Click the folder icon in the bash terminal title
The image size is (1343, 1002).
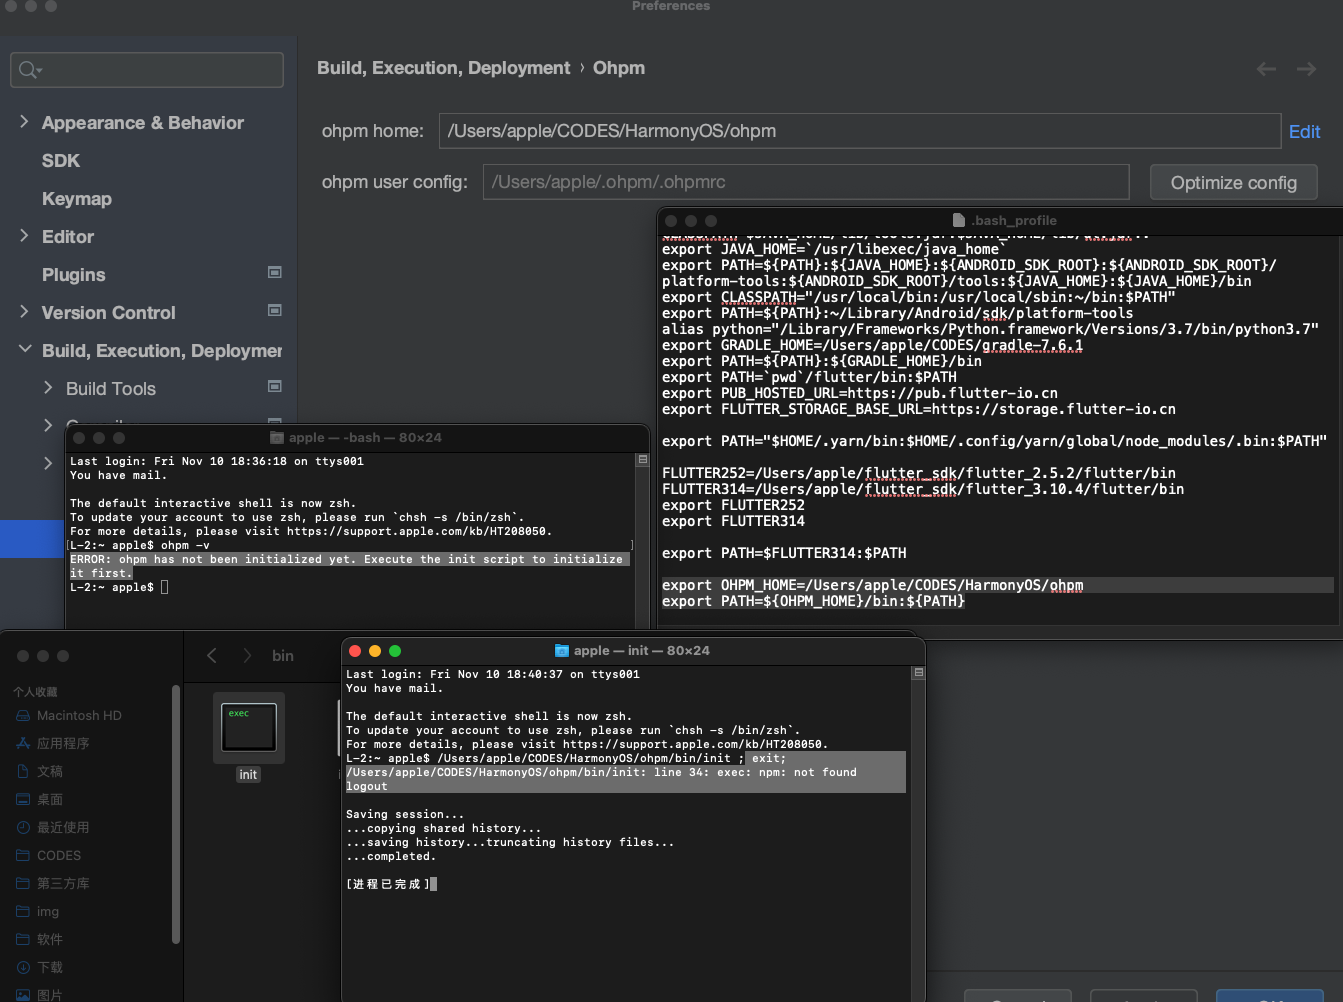click(277, 438)
